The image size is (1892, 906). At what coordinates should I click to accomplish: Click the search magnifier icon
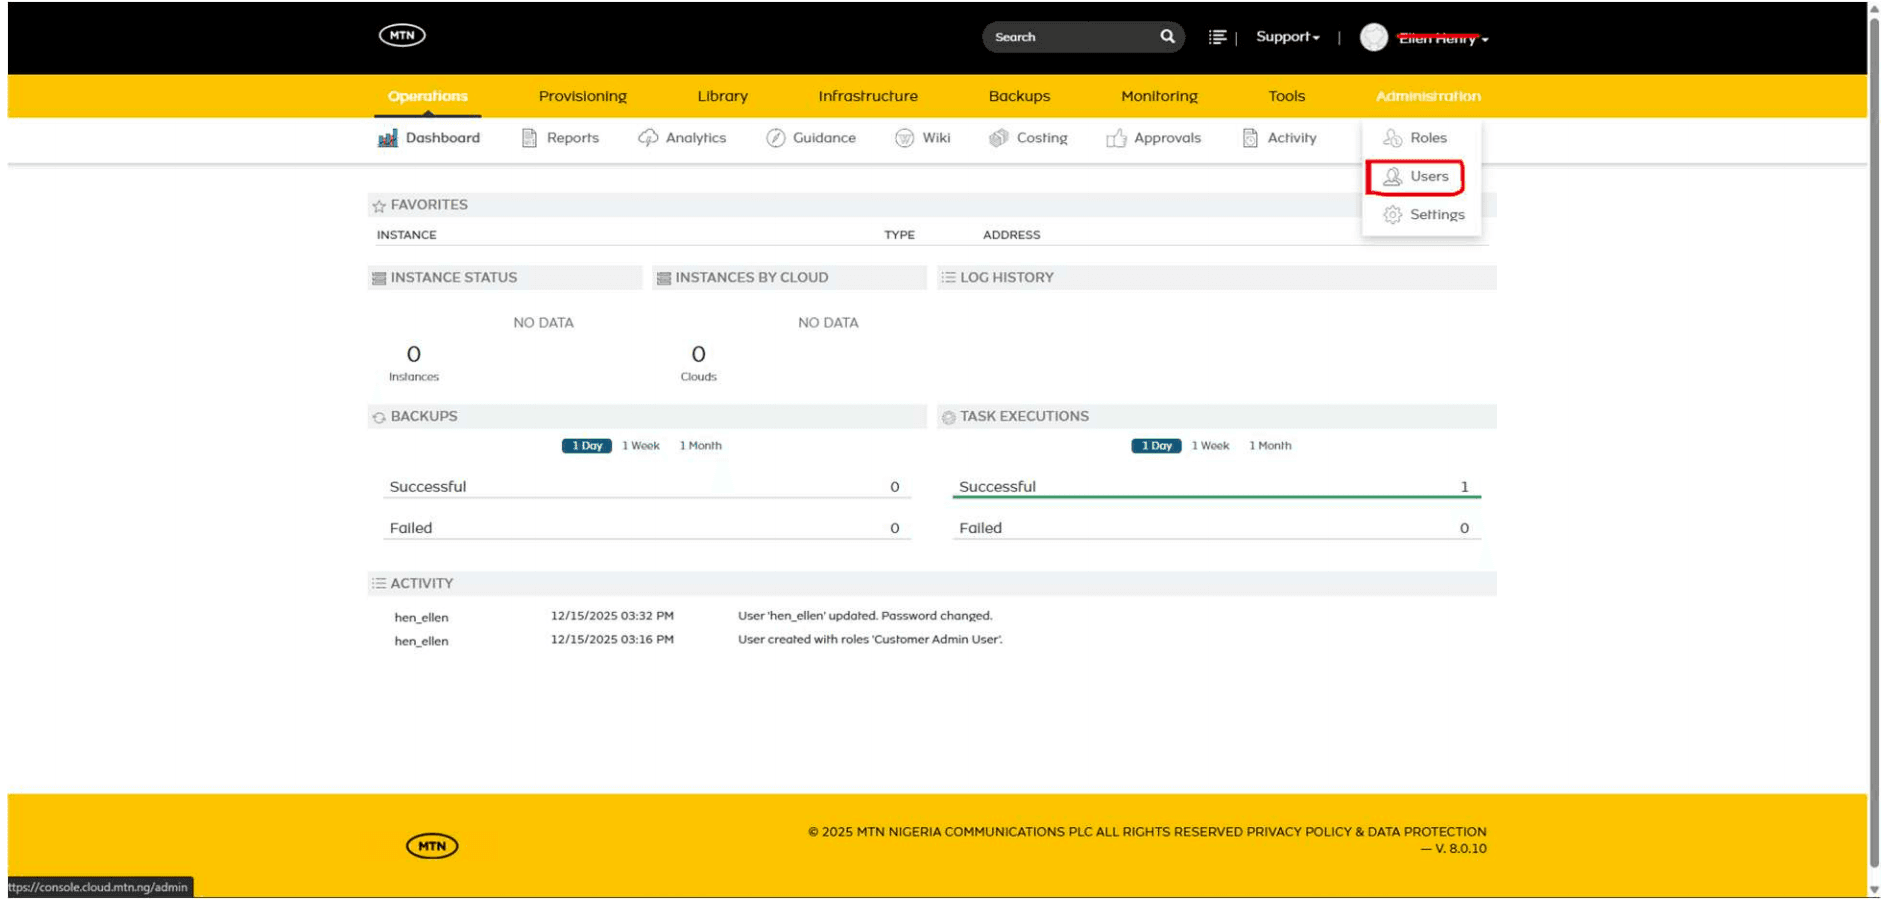click(x=1167, y=37)
